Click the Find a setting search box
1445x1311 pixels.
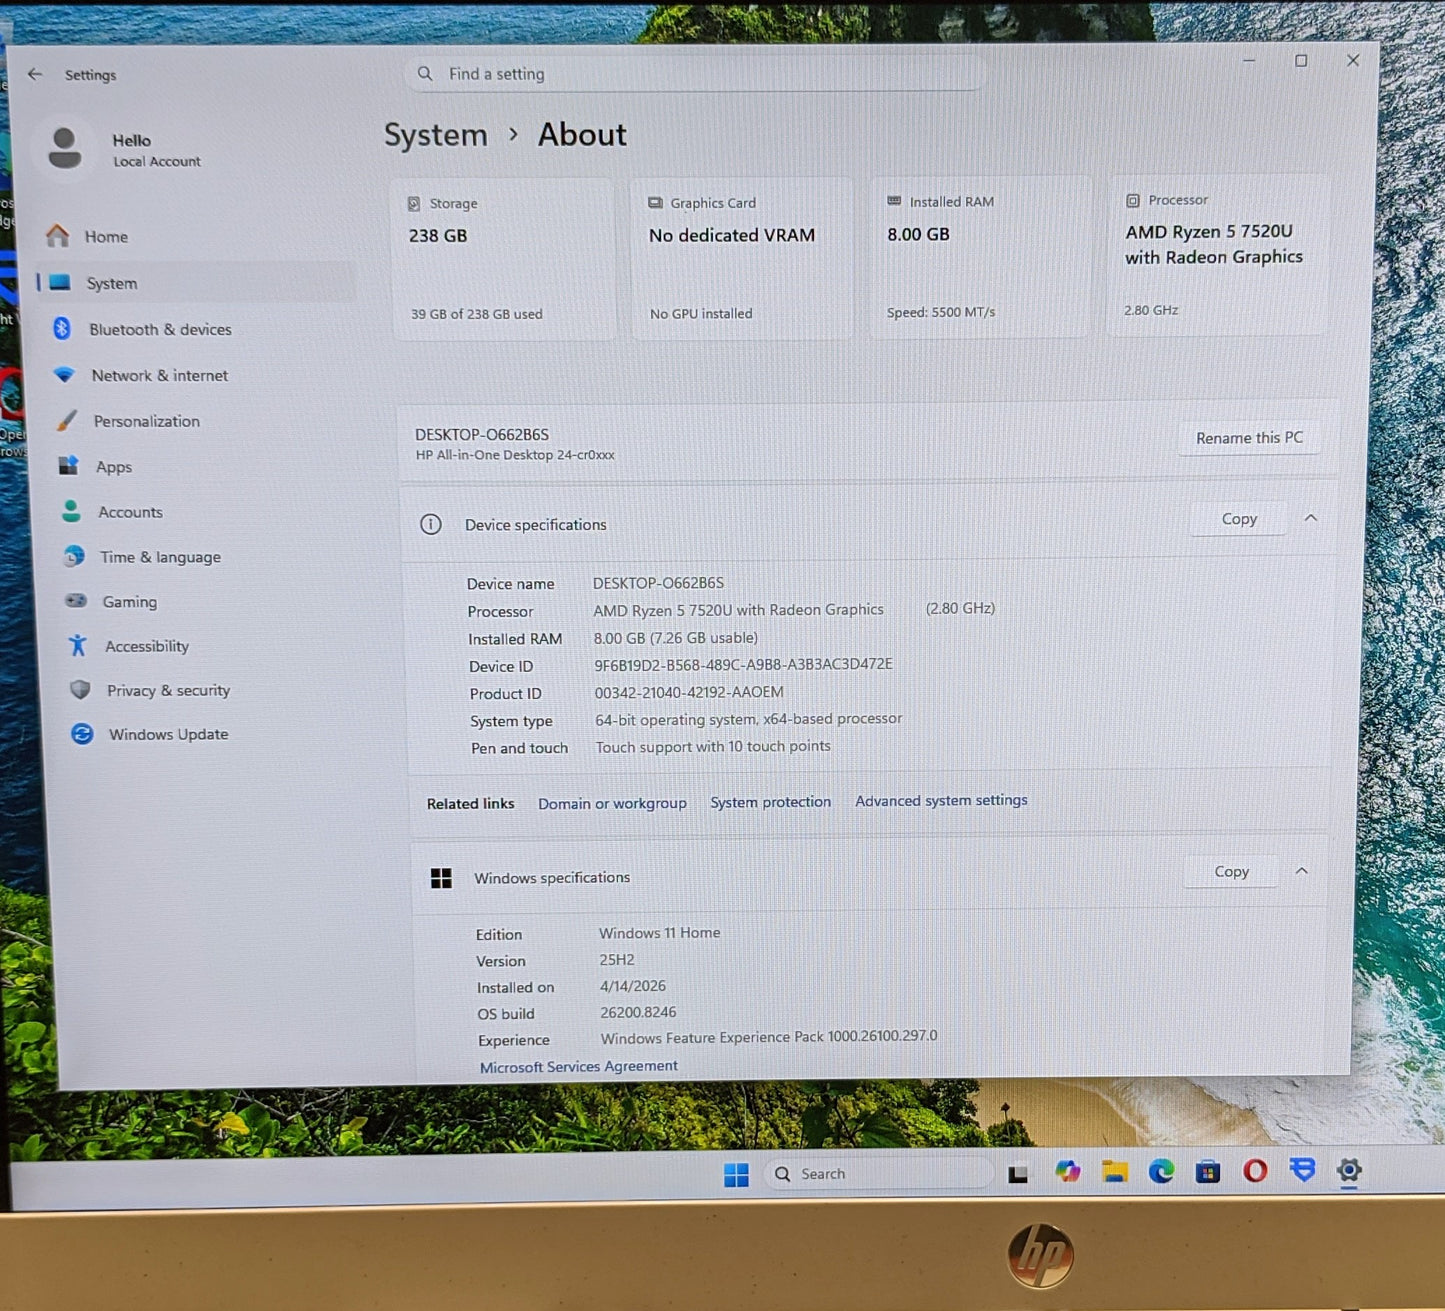(694, 74)
